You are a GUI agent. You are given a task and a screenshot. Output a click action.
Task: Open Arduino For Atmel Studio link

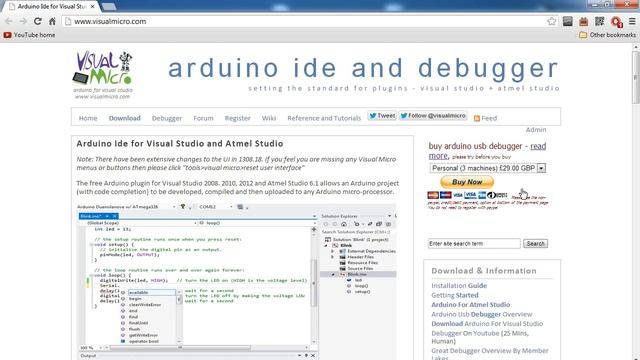pyautogui.click(x=471, y=304)
